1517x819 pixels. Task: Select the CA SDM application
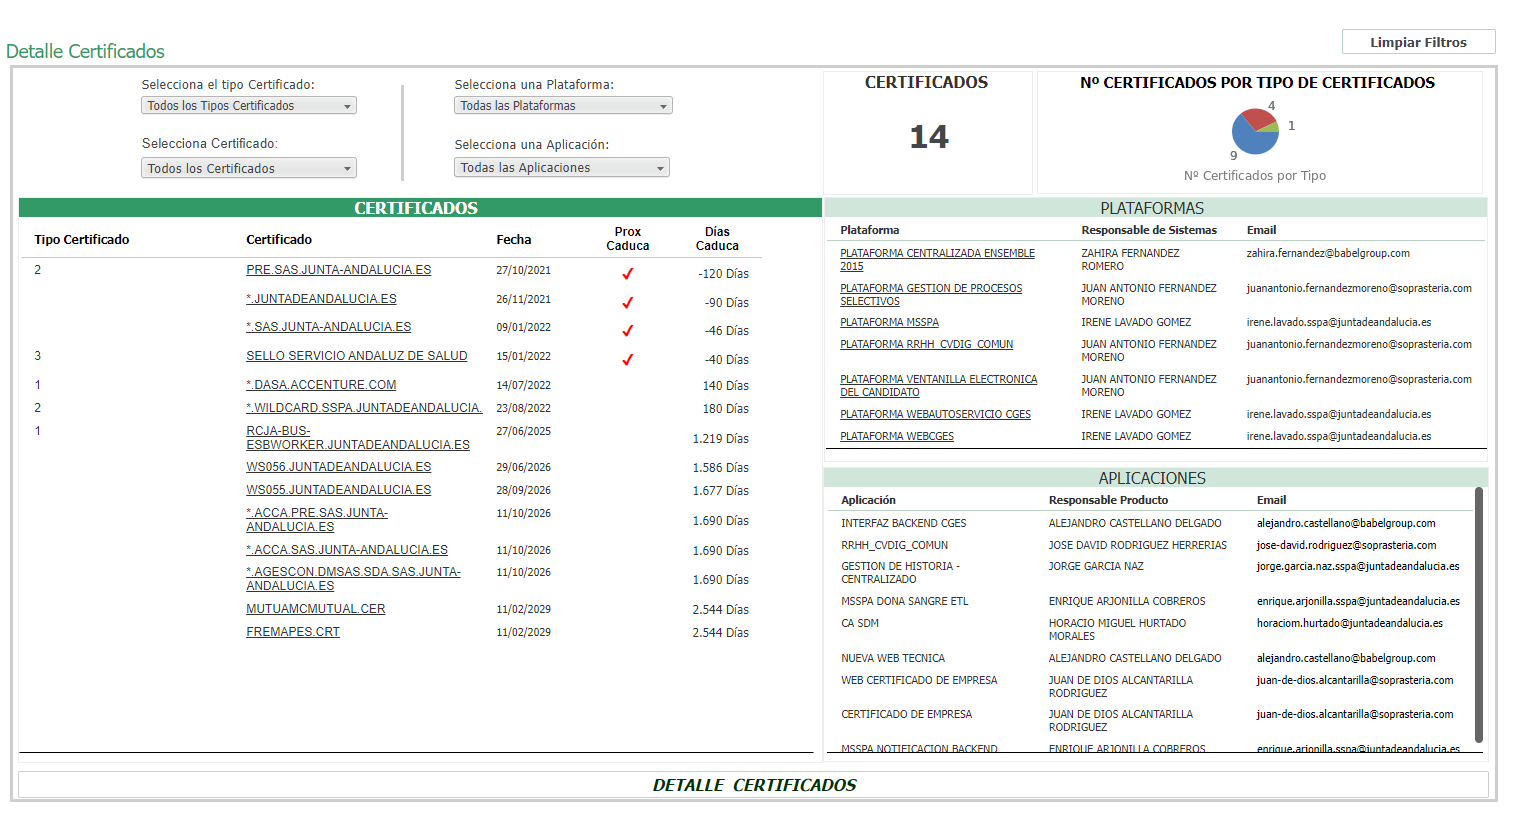(860, 624)
